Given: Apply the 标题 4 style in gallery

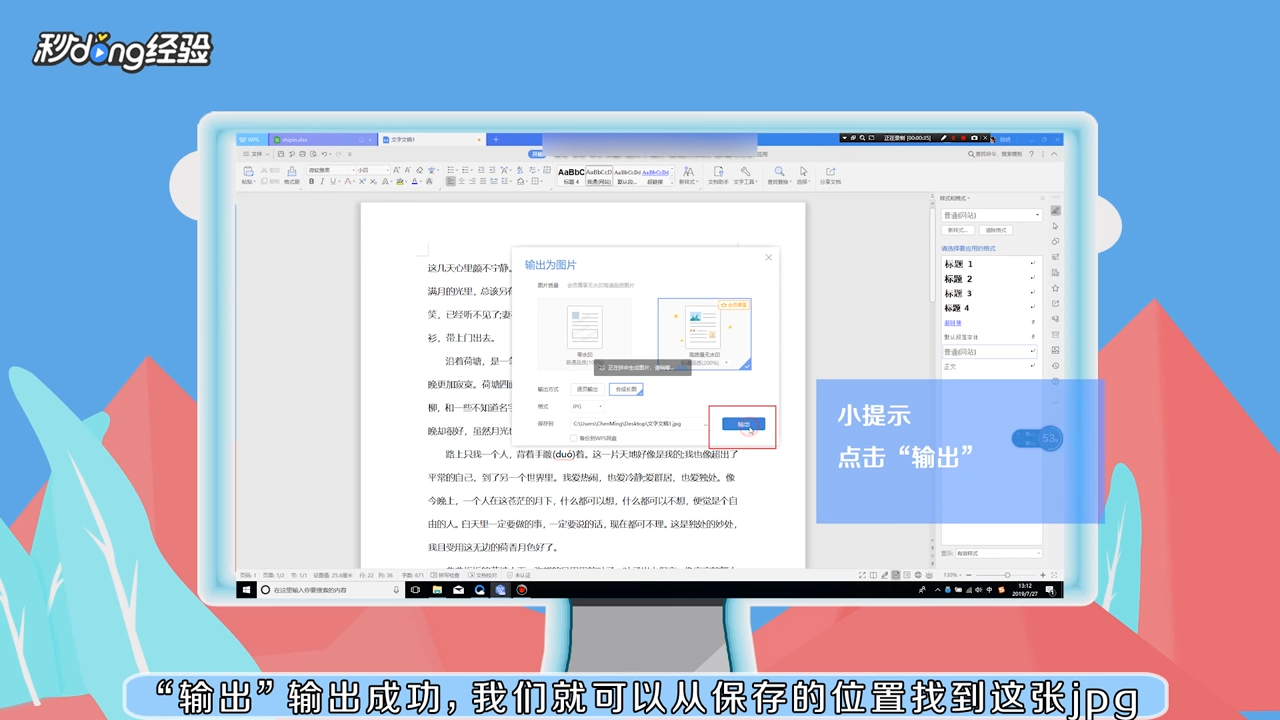Looking at the screenshot, I should click(571, 175).
